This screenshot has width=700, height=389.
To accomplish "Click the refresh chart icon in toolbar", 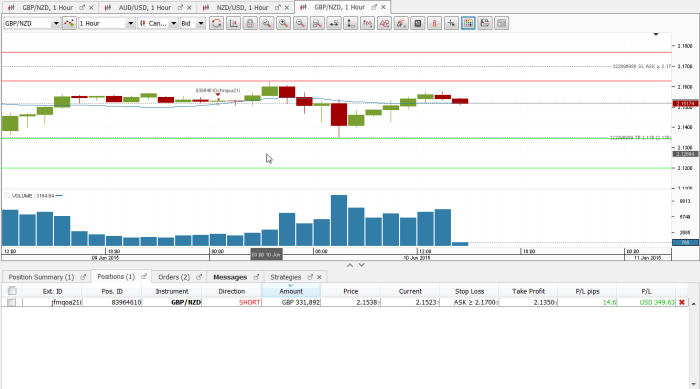I will [x=217, y=23].
